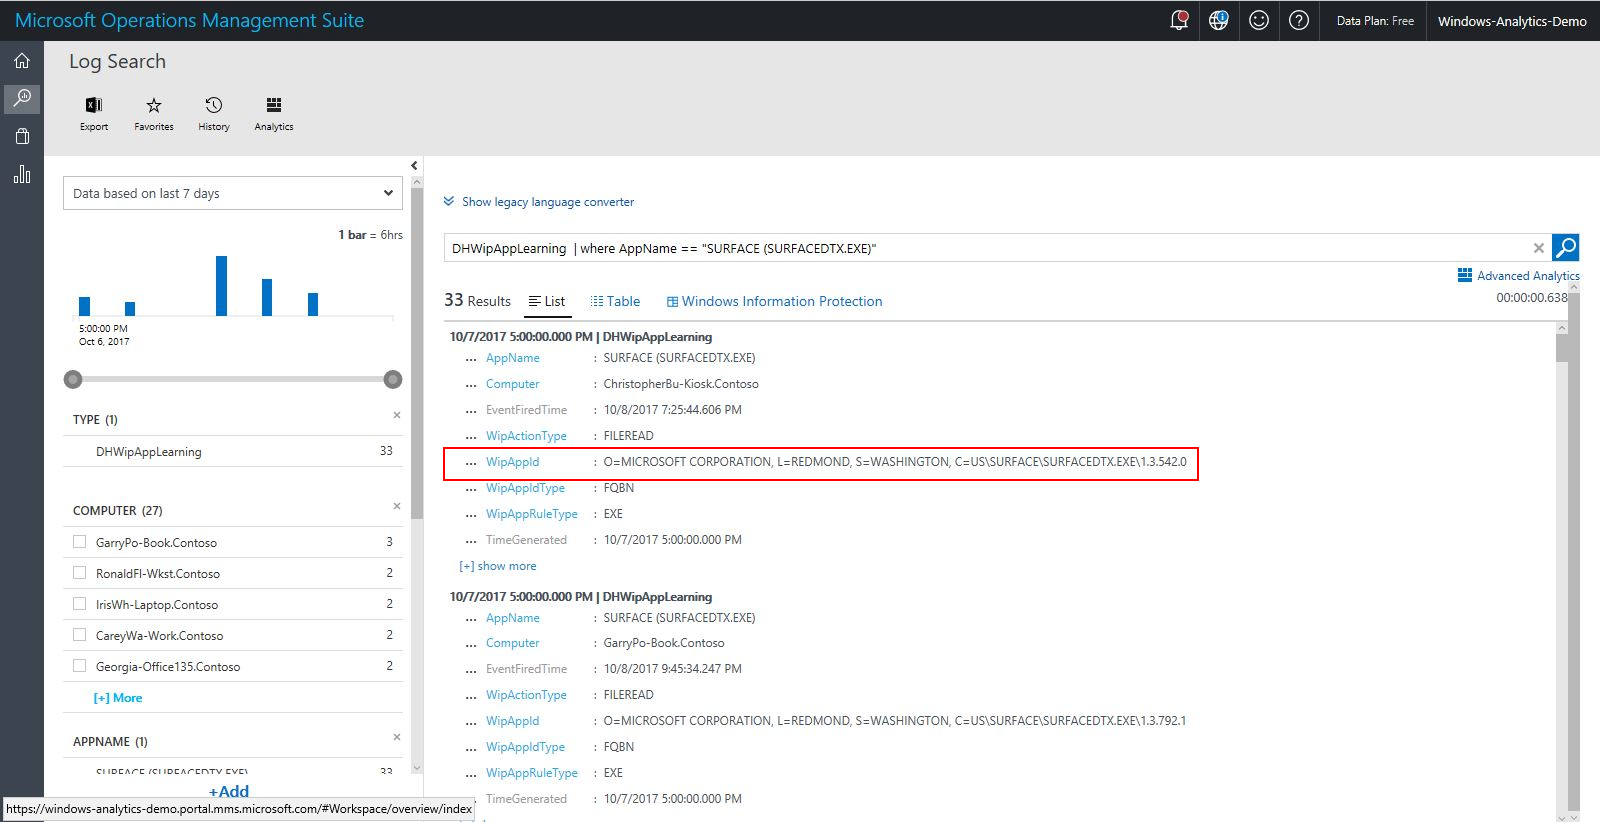Open the search History icon

coord(214,106)
